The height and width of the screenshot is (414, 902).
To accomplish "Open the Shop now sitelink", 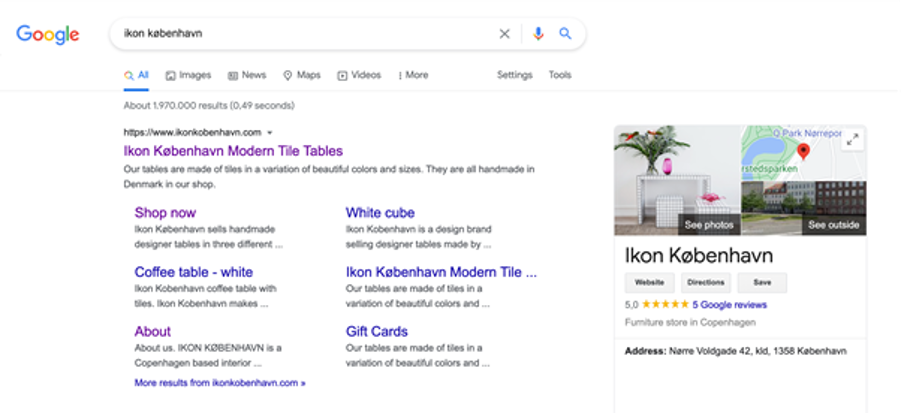I will [165, 213].
